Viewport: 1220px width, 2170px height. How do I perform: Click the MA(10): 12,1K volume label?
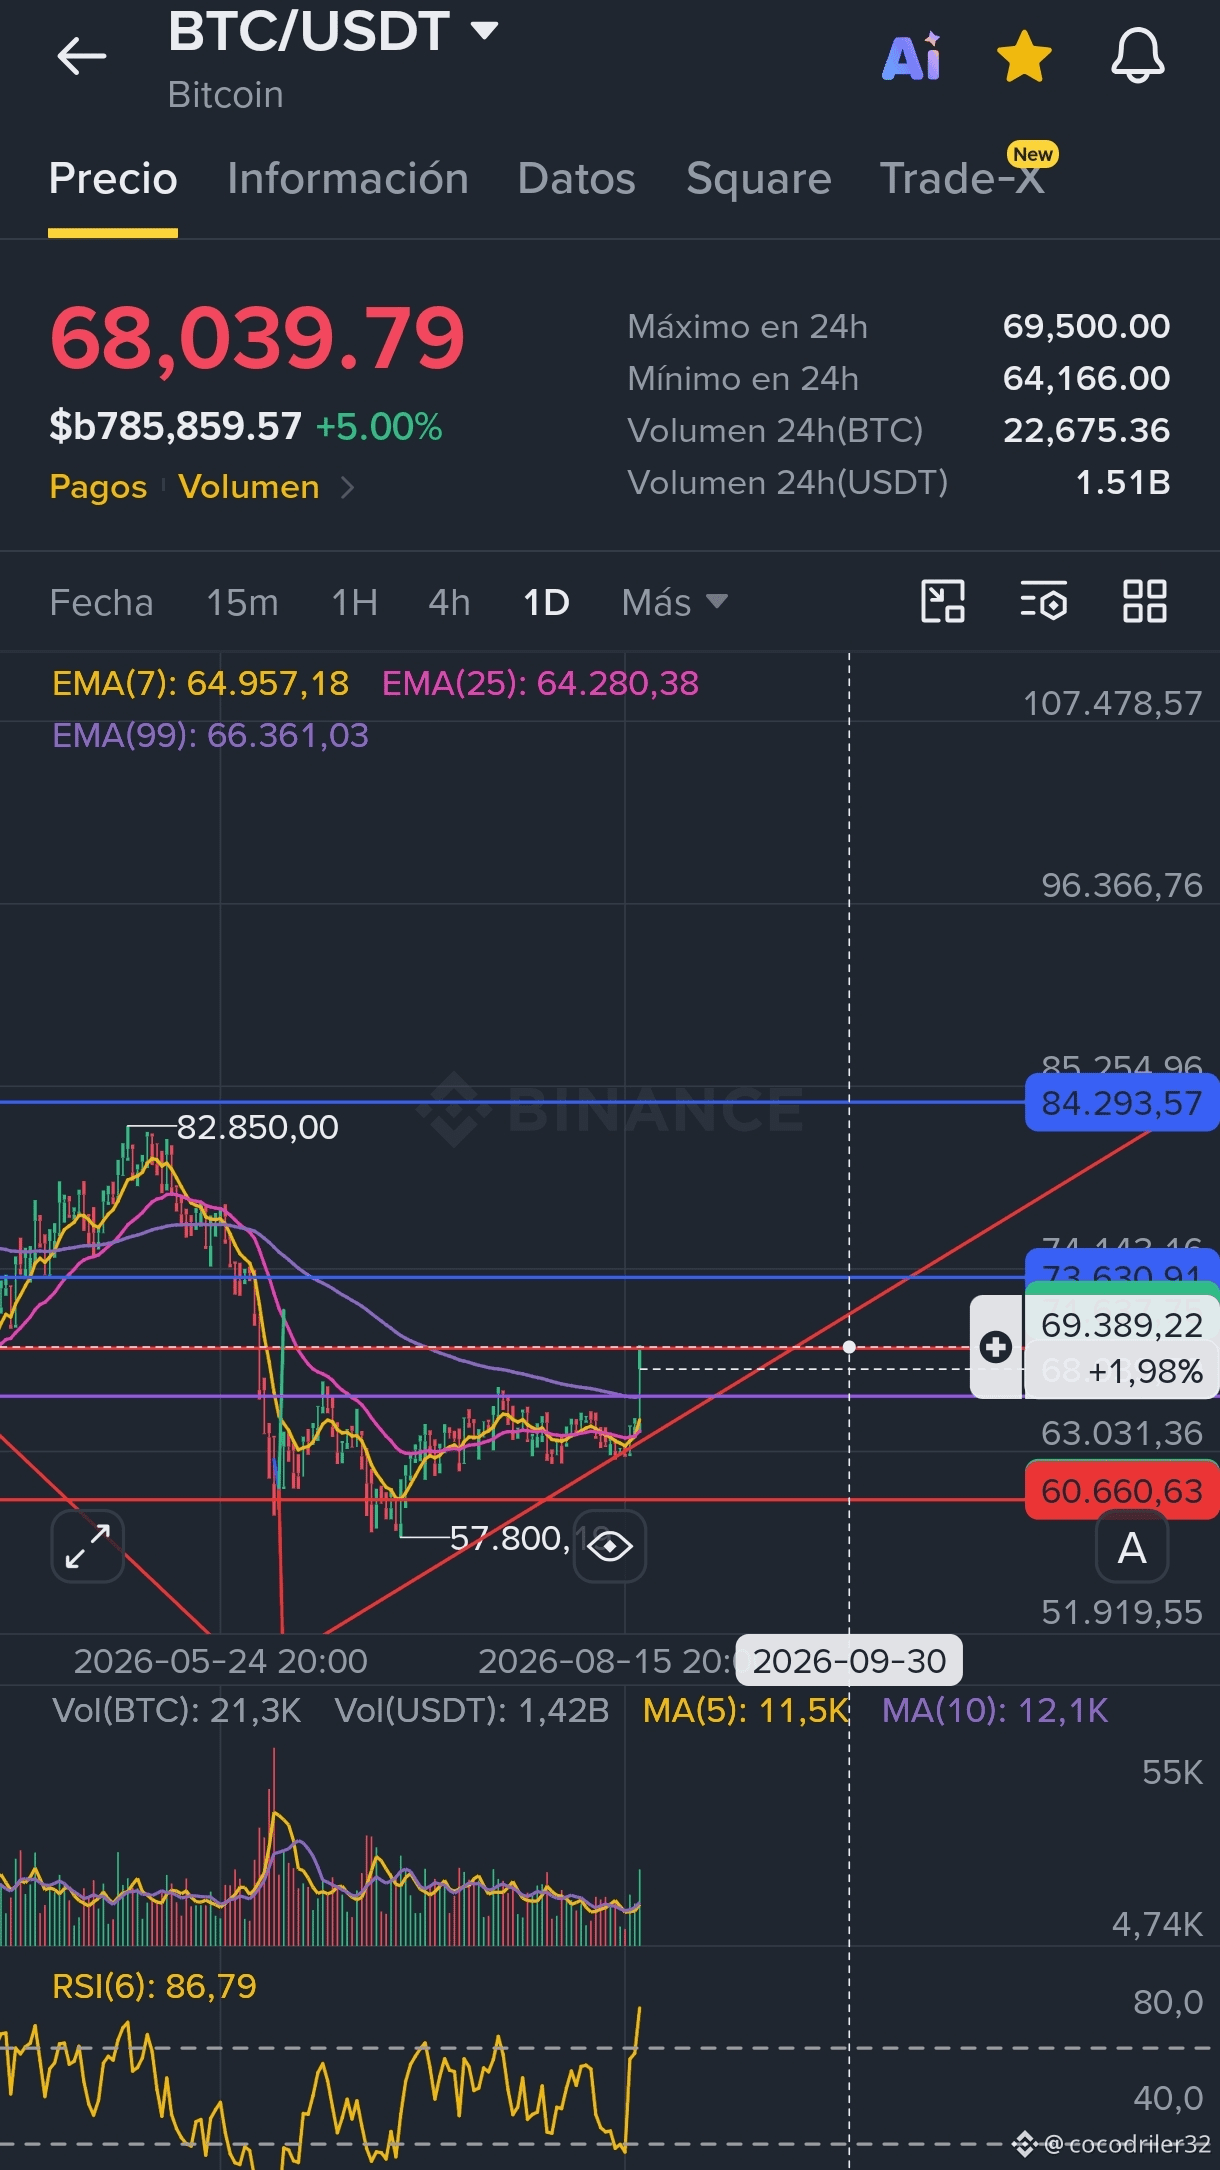995,1711
